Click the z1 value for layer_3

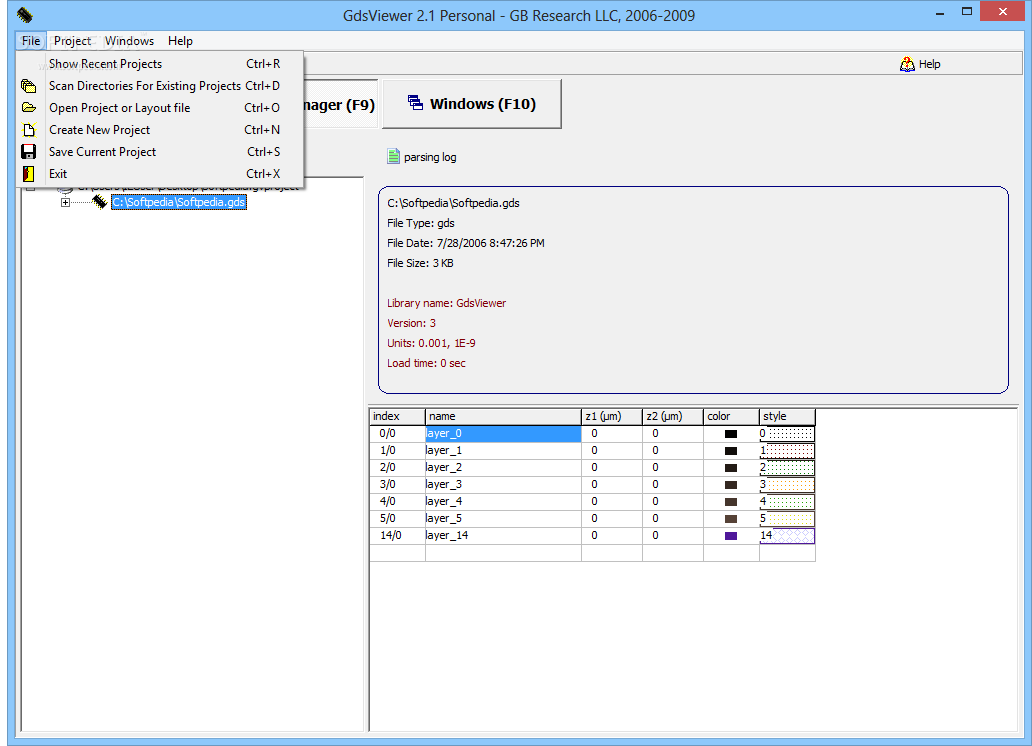(x=611, y=485)
